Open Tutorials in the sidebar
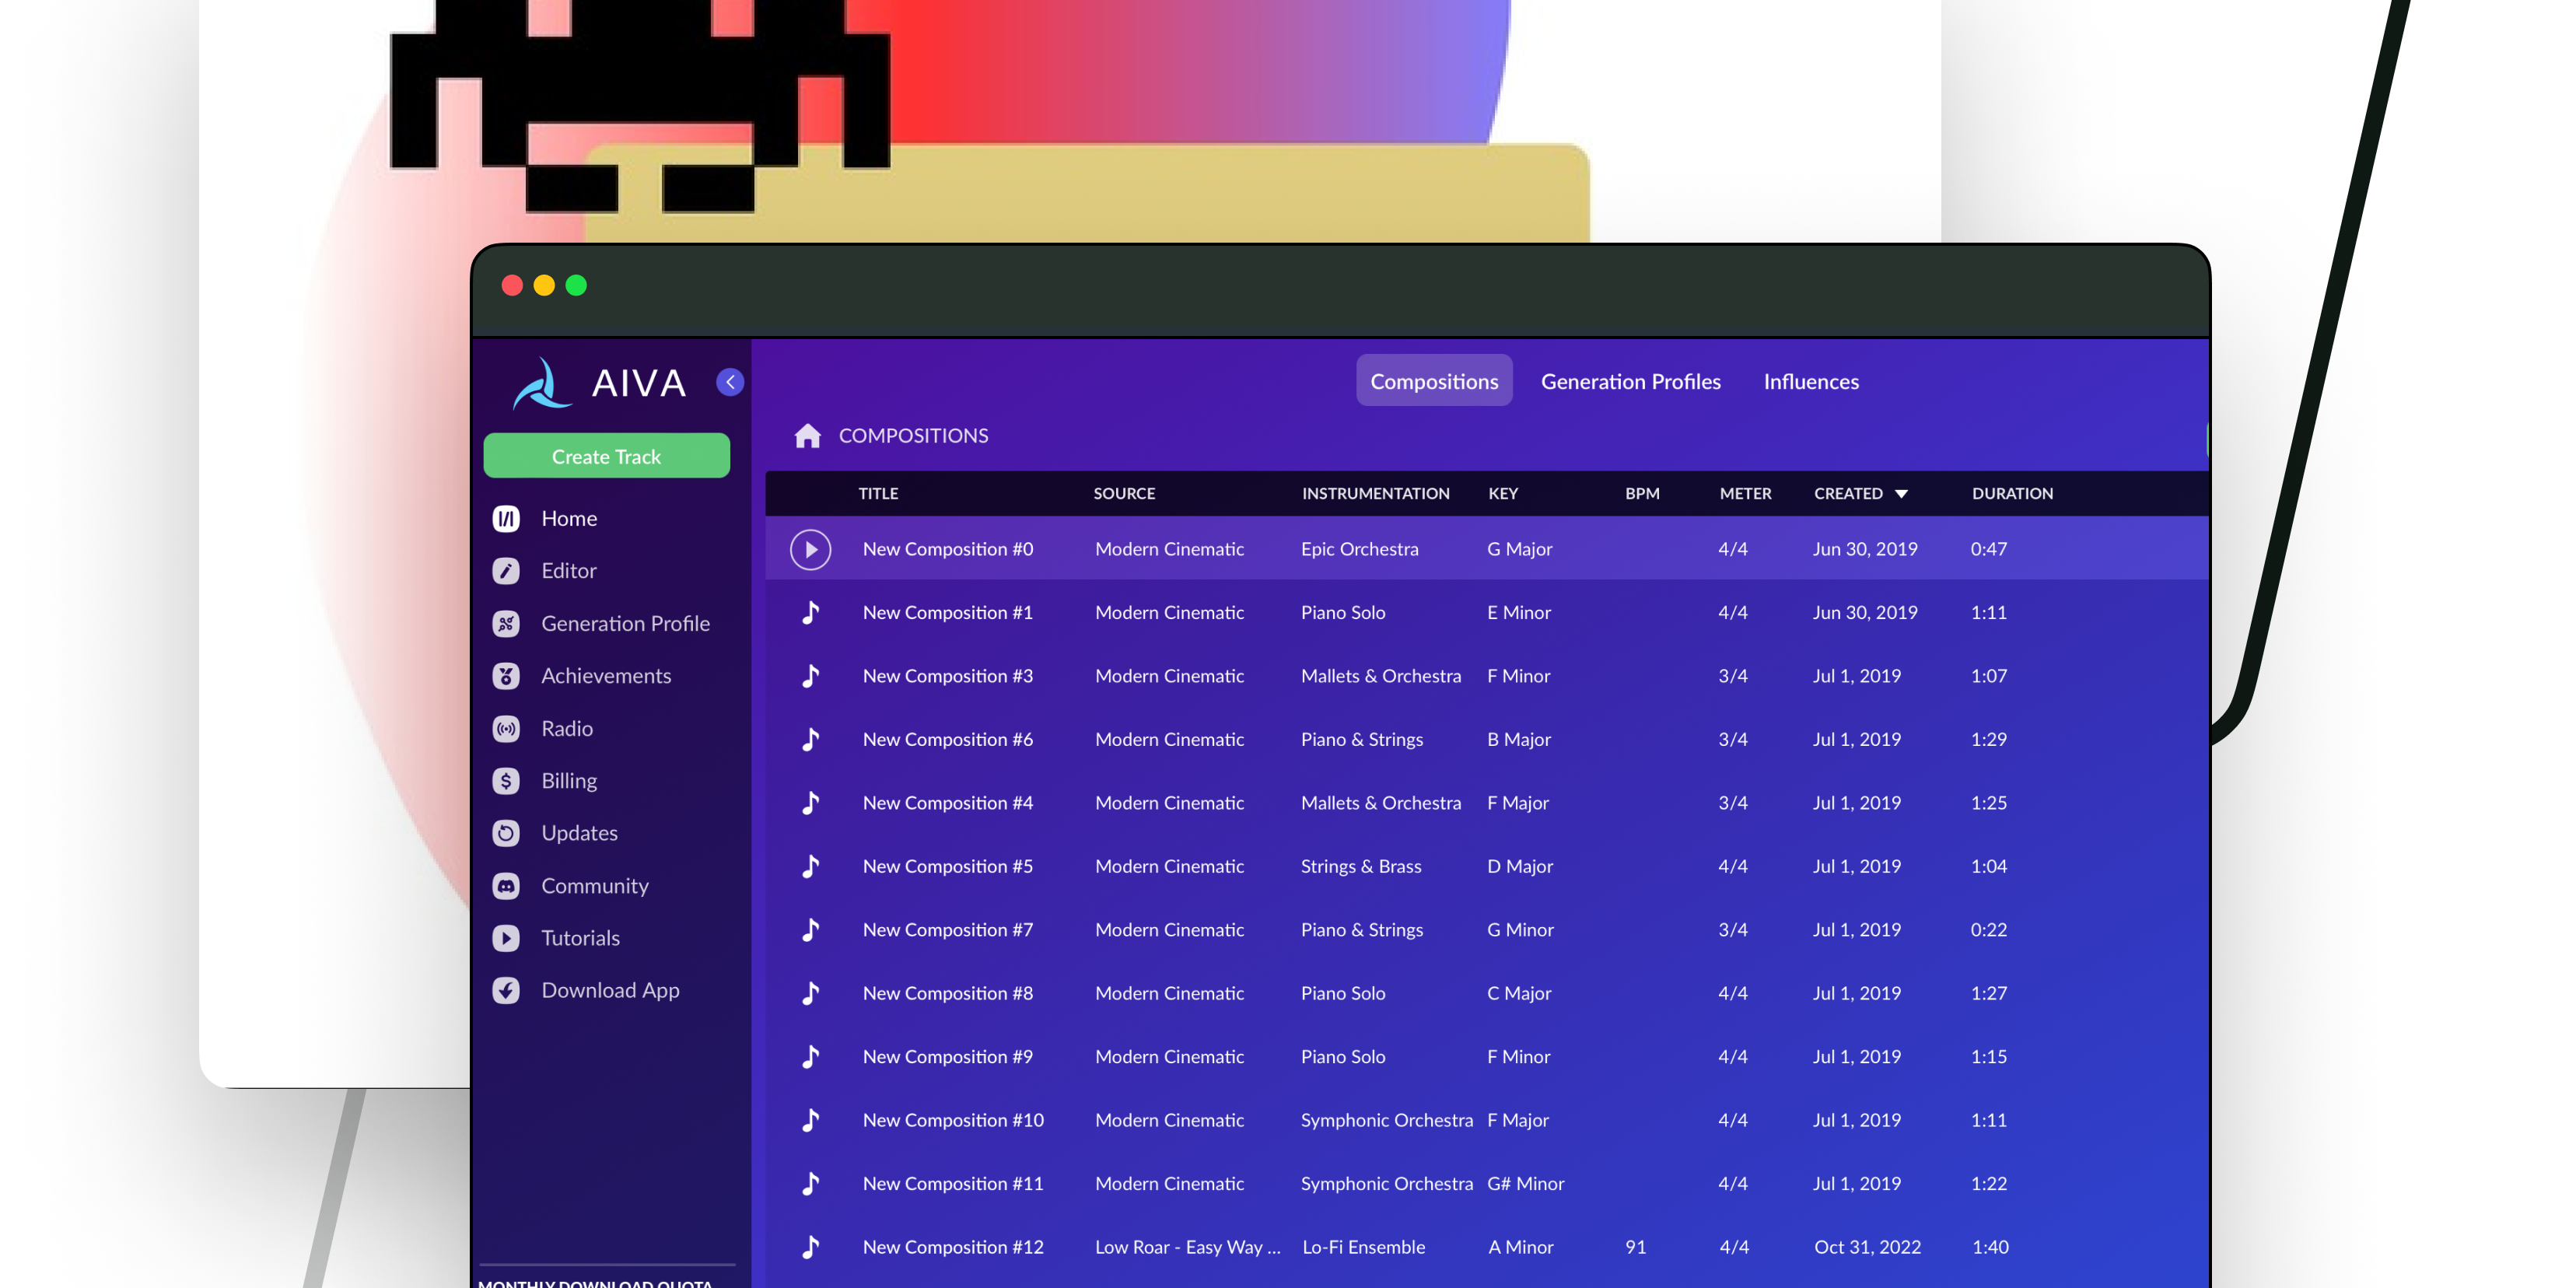 click(x=580, y=938)
